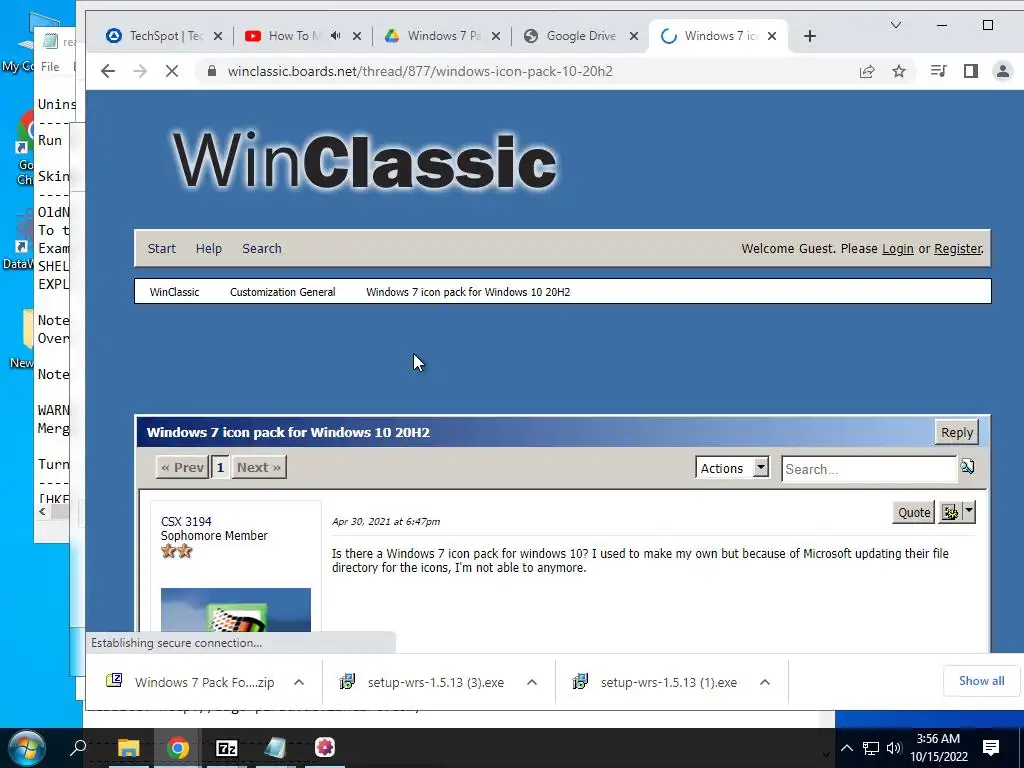
Task: Click the post options gear icon
Action: point(950,513)
